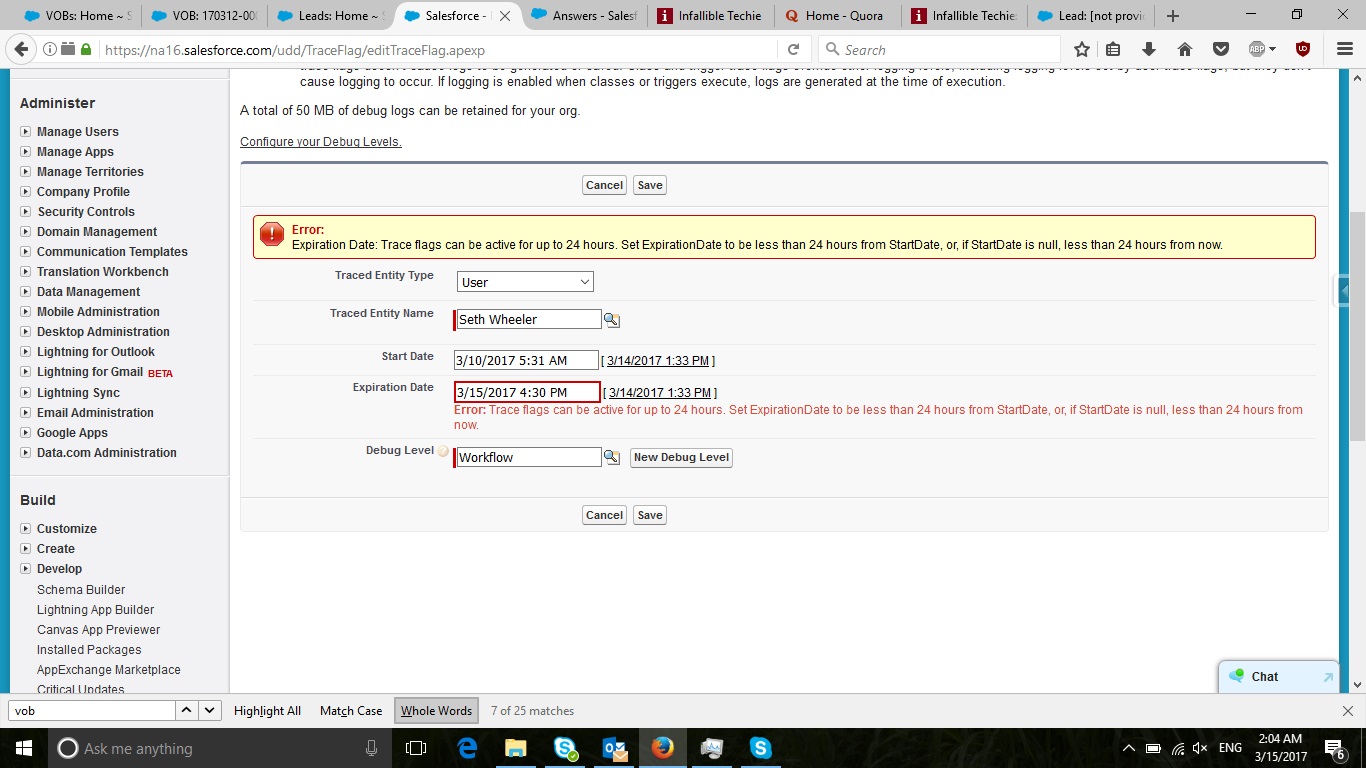Open the Traced Entity Name lookup magnifier
The width and height of the screenshot is (1366, 768).
[x=611, y=319]
